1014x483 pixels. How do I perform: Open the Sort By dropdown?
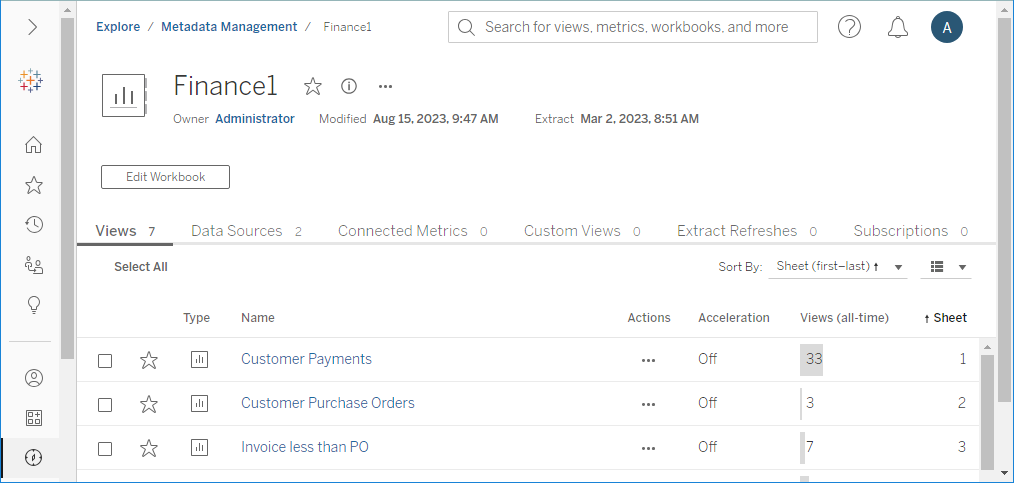[838, 267]
